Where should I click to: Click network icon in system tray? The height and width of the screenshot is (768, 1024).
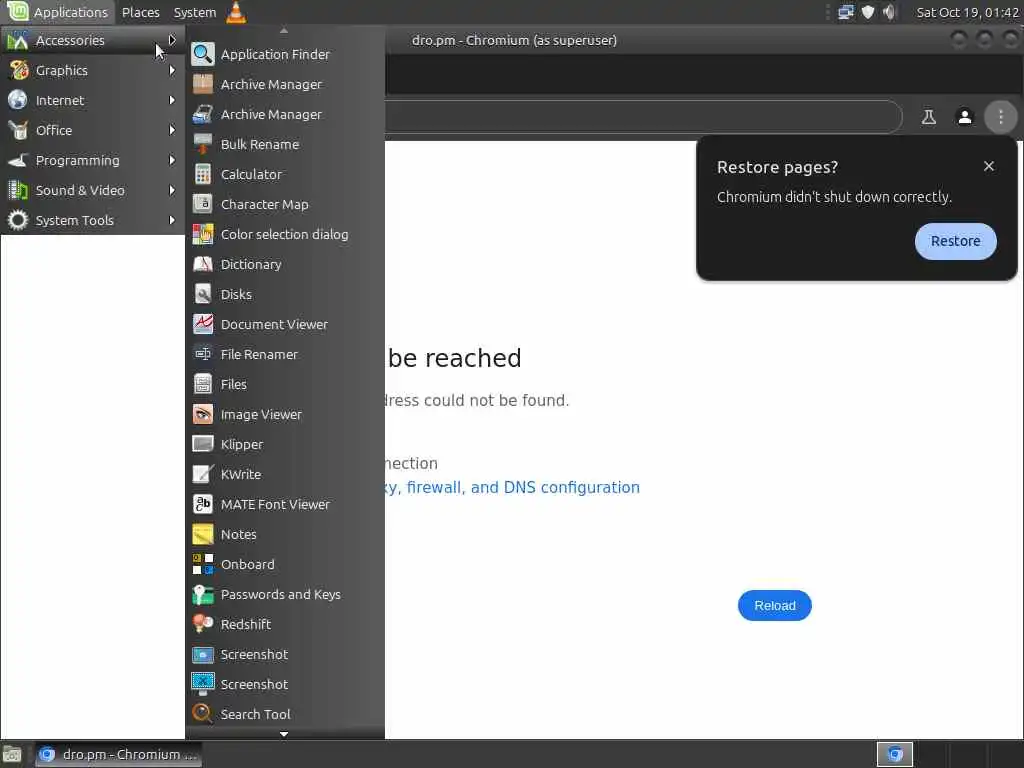pos(846,12)
